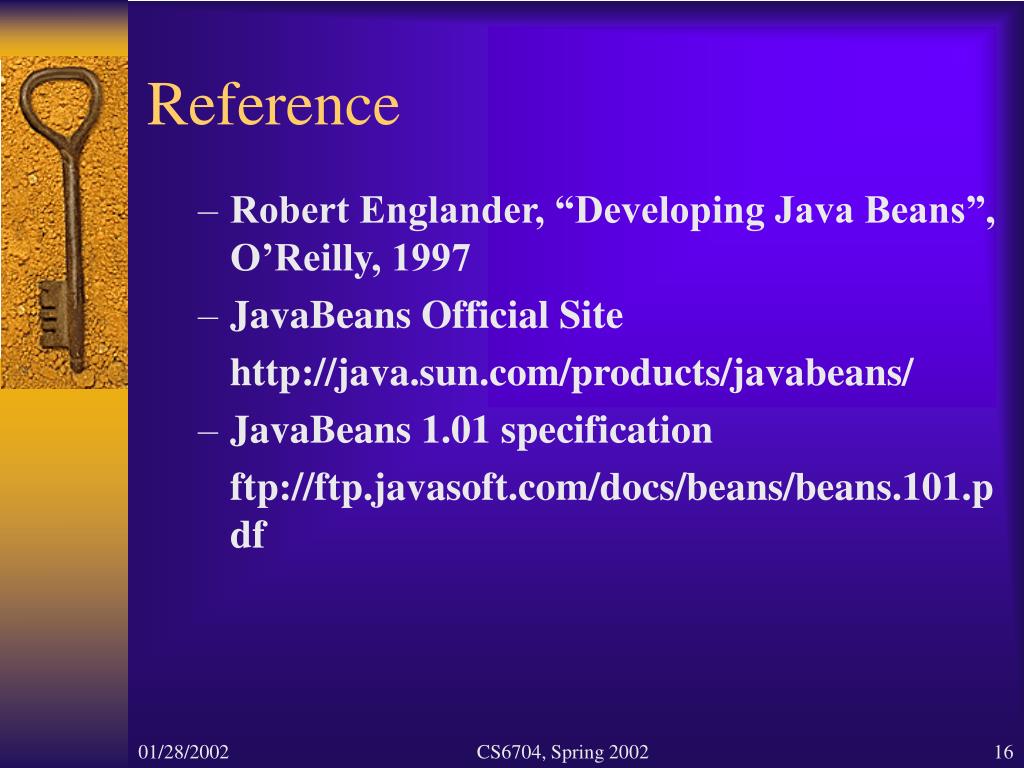Screen dimensions: 1024x768
Task: Click the 'JavaBeans 1.01 specification' bullet
Action: pyautogui.click(x=471, y=430)
